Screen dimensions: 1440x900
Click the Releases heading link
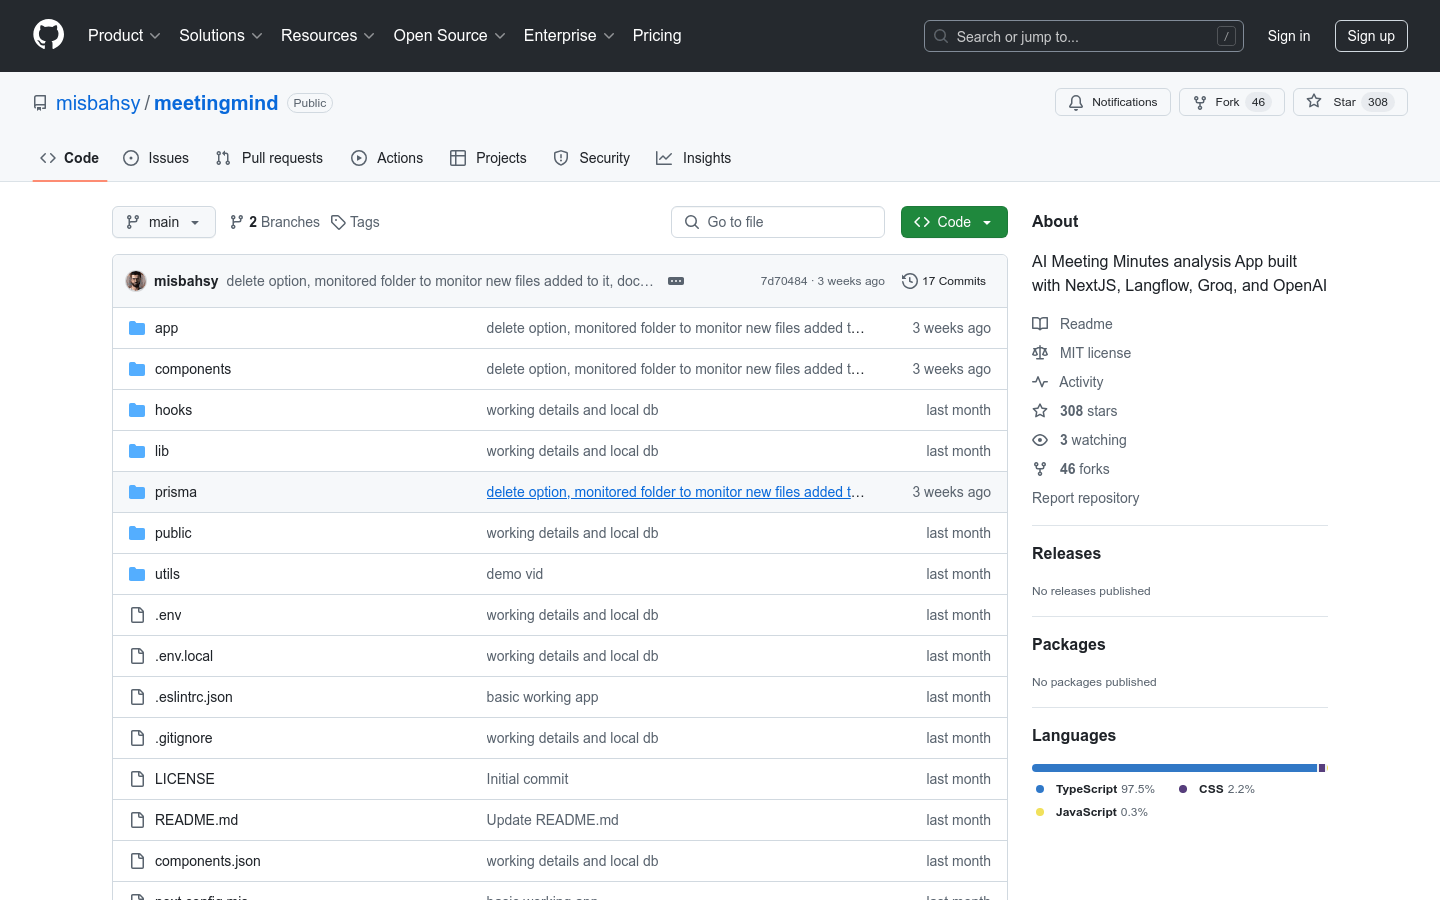point(1066,553)
